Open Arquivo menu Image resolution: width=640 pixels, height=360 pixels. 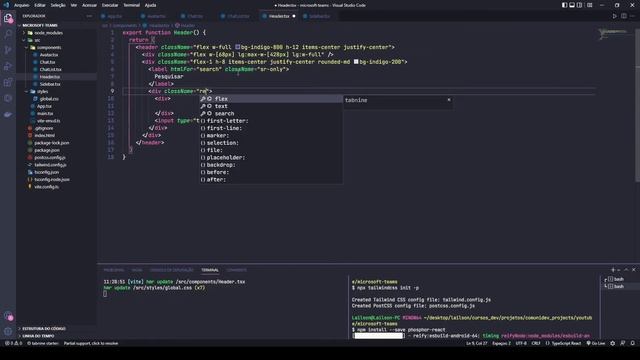pos(22,5)
